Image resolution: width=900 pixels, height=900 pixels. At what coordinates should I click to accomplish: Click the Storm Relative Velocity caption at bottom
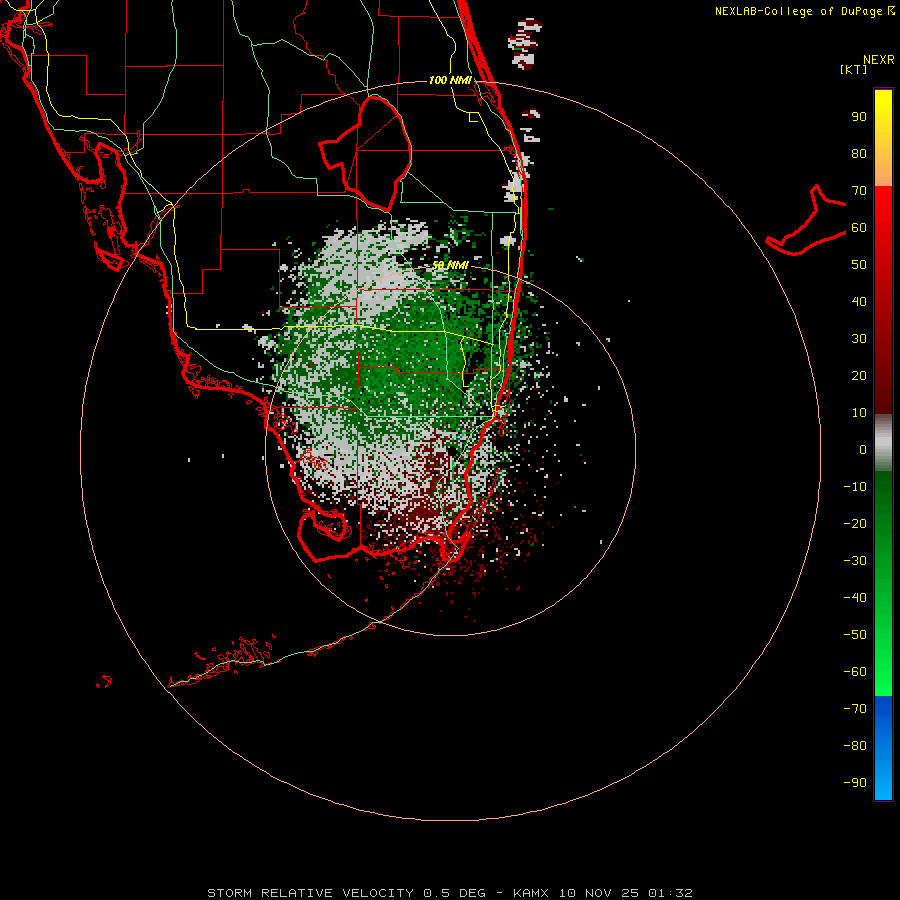click(450, 893)
